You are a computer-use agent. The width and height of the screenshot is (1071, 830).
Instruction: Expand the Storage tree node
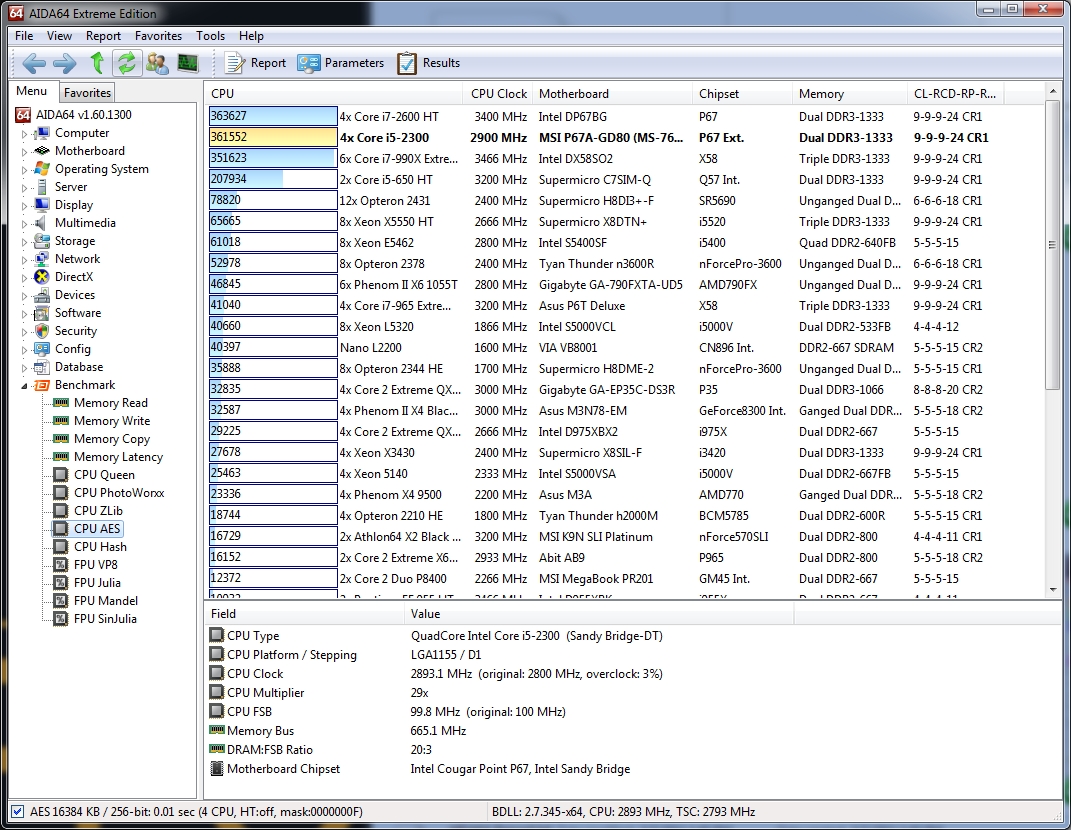26,241
